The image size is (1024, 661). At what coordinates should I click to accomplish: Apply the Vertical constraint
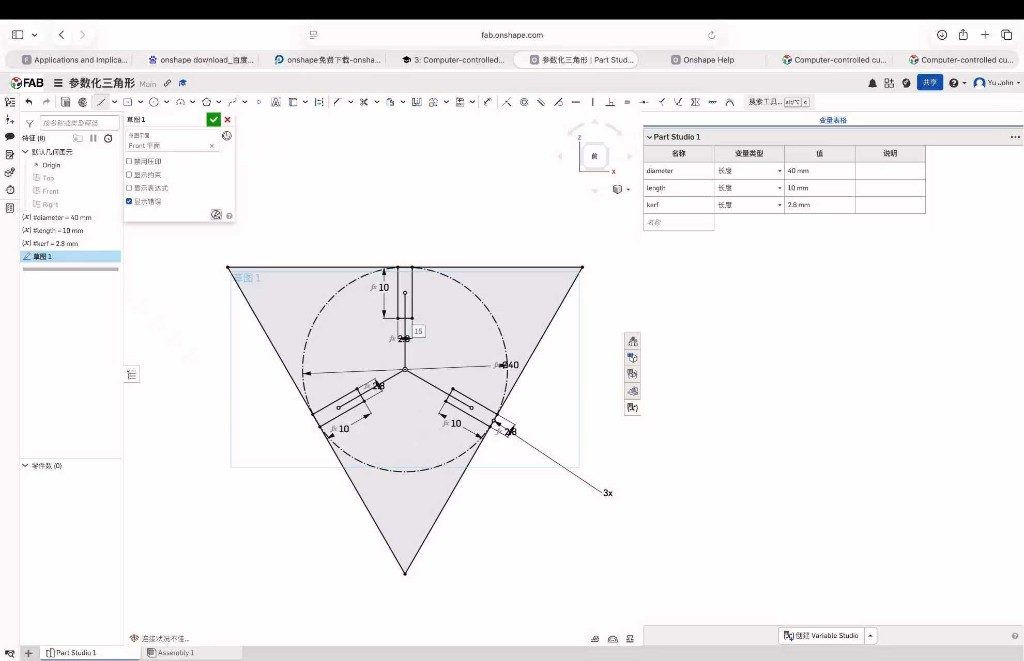click(x=592, y=102)
